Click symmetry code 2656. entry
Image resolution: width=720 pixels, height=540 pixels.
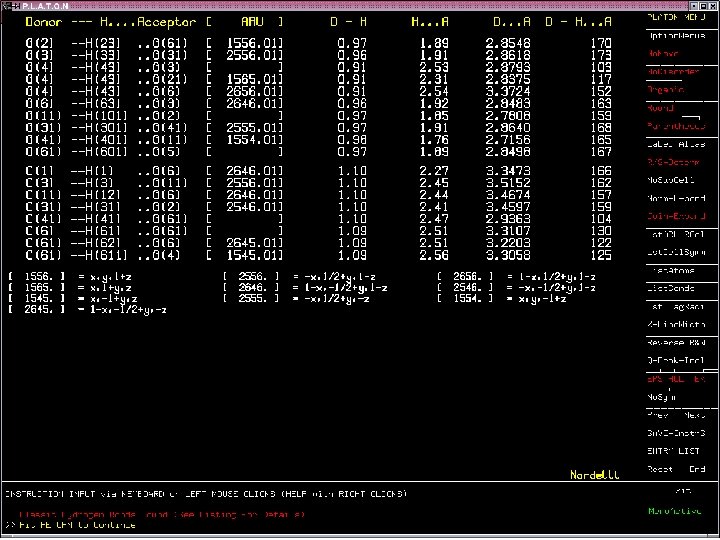pos(517,277)
